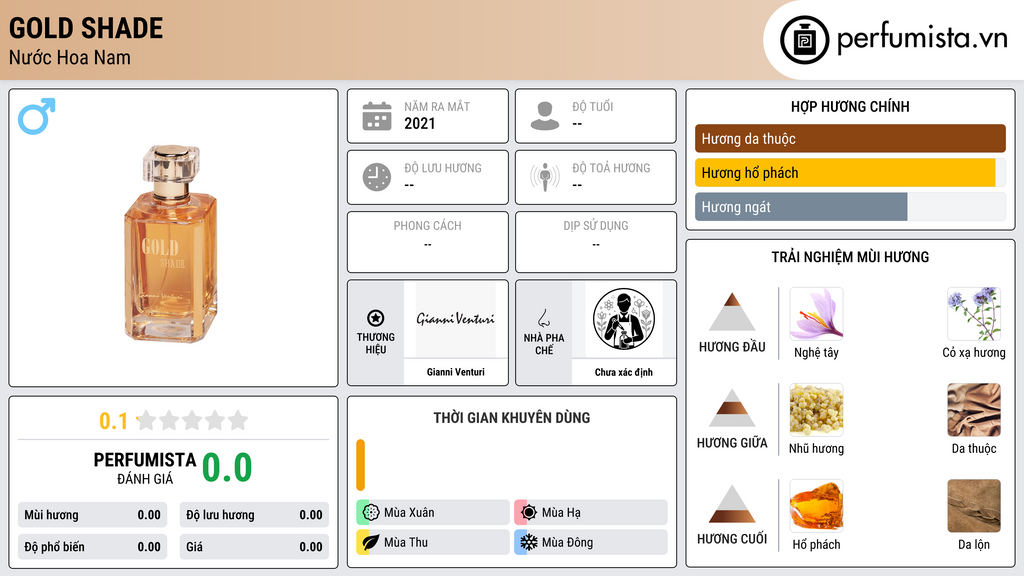Click the launch year 2021 value

coord(419,123)
